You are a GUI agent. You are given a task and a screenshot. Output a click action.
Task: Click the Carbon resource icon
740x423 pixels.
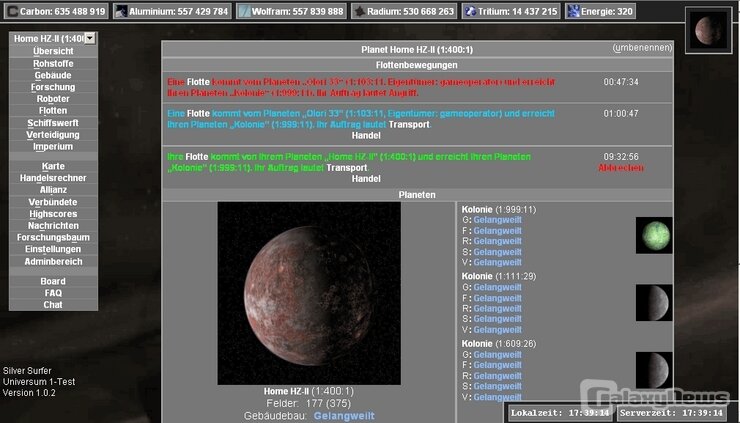[x=12, y=11]
